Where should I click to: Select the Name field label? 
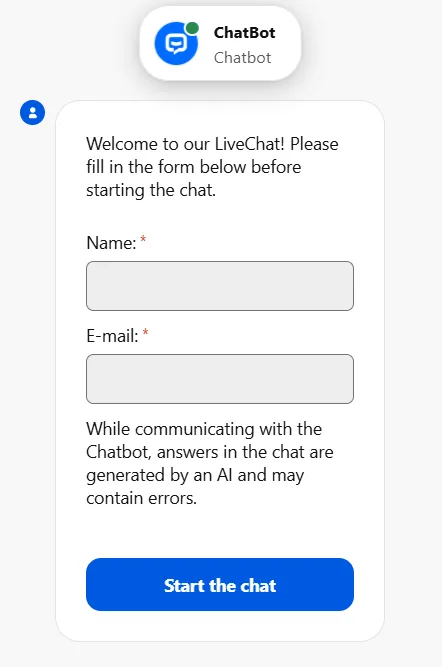(111, 243)
